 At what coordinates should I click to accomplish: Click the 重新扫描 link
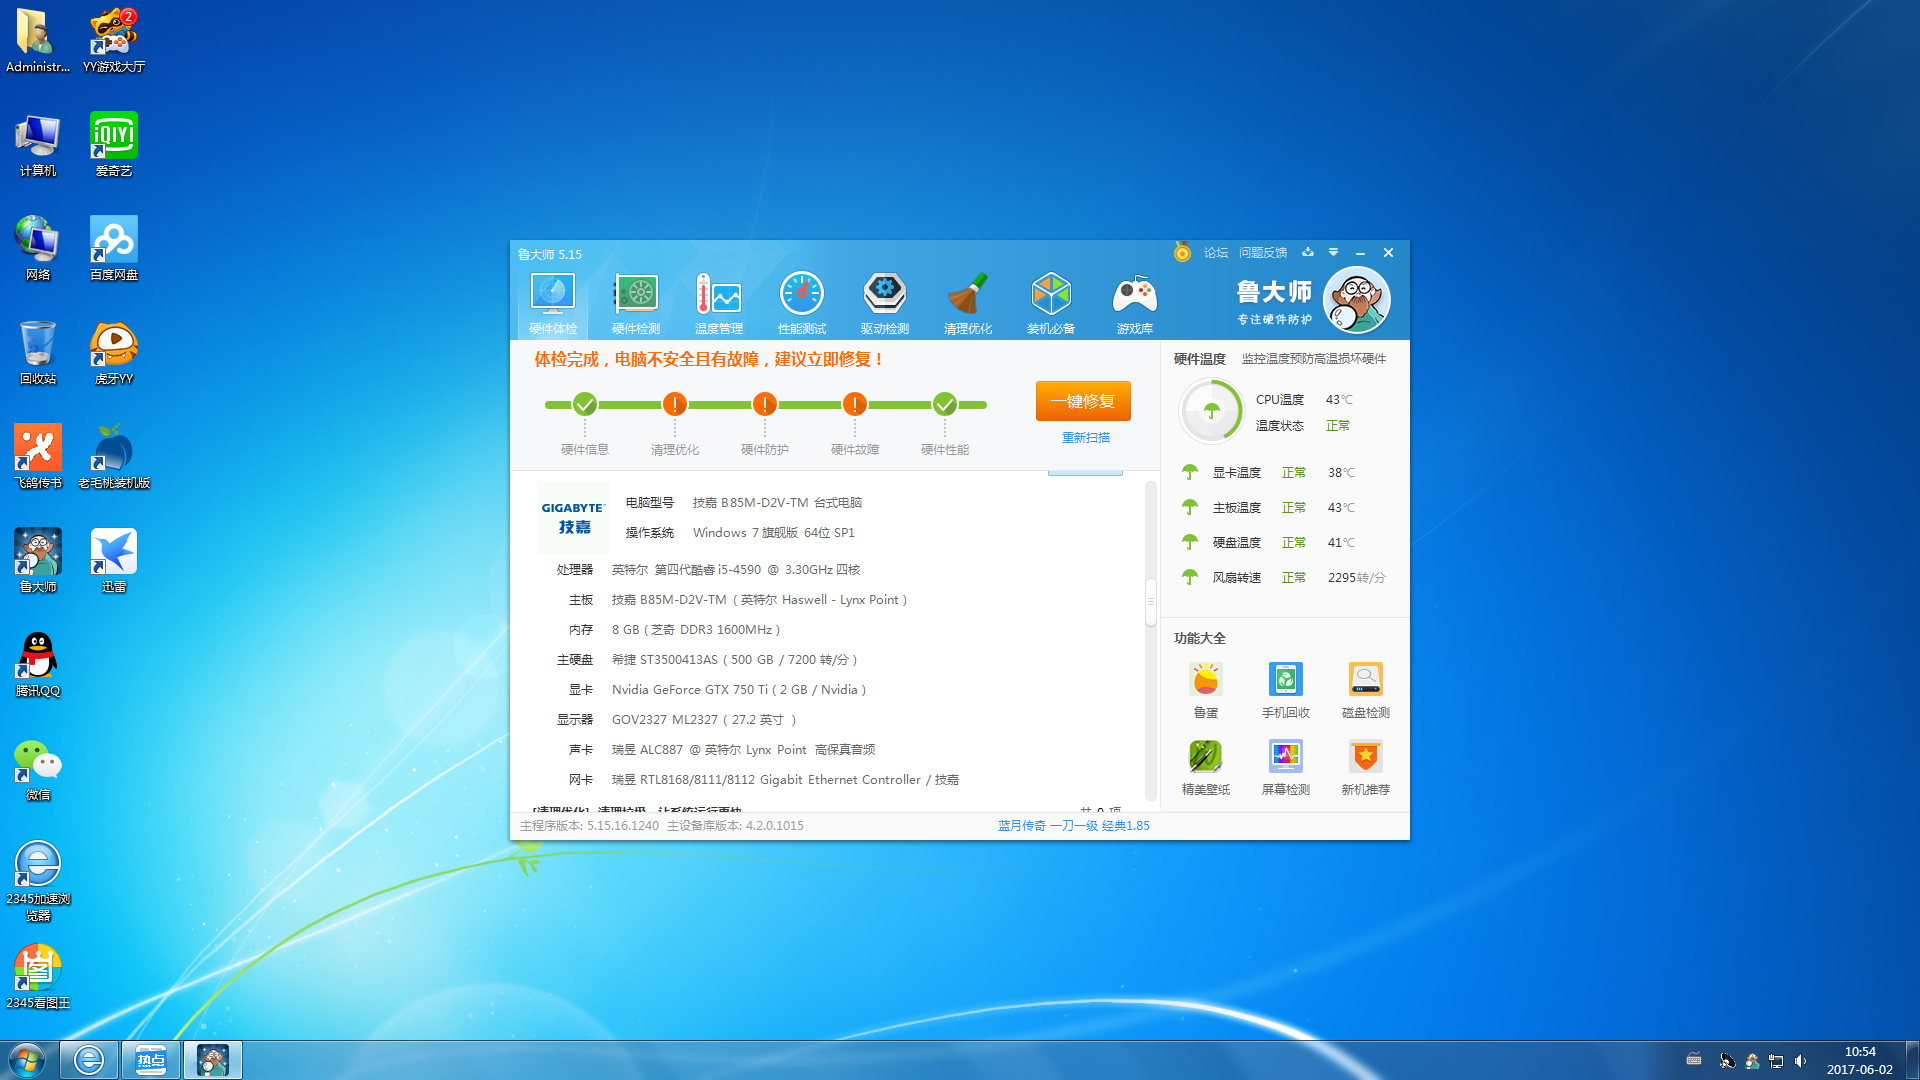[x=1086, y=438]
